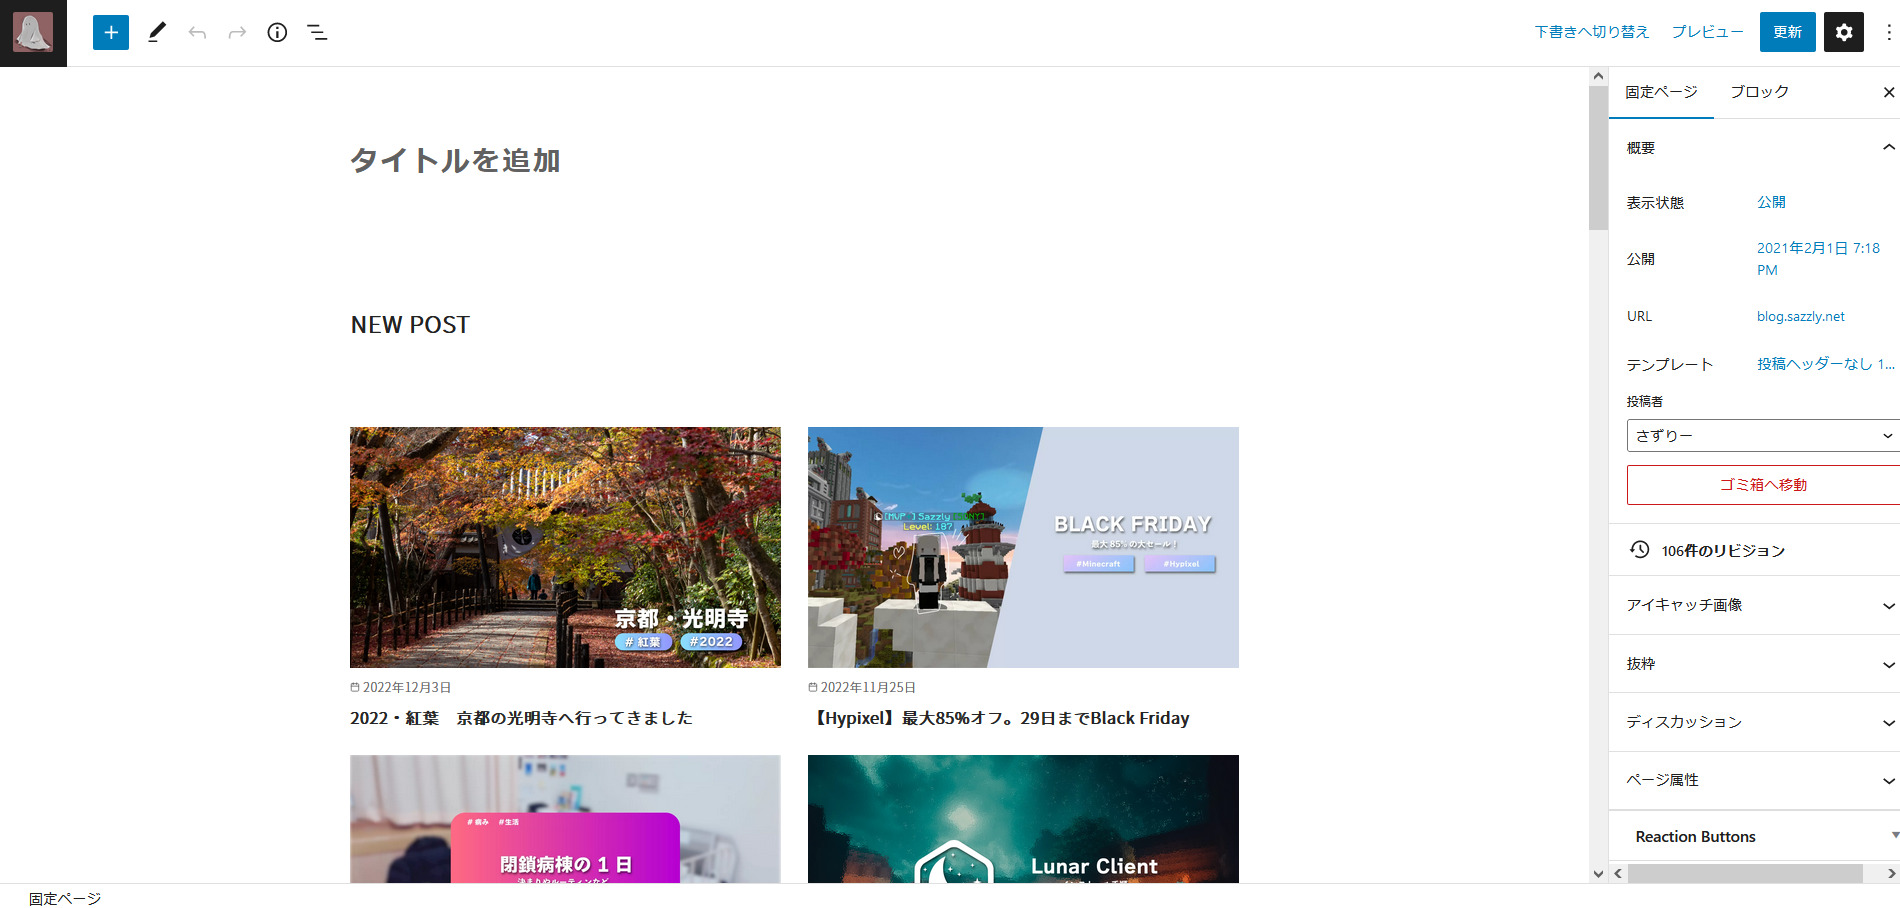Expand the ディスカッション panel
Image resolution: width=1900 pixels, height=908 pixels.
1754,722
